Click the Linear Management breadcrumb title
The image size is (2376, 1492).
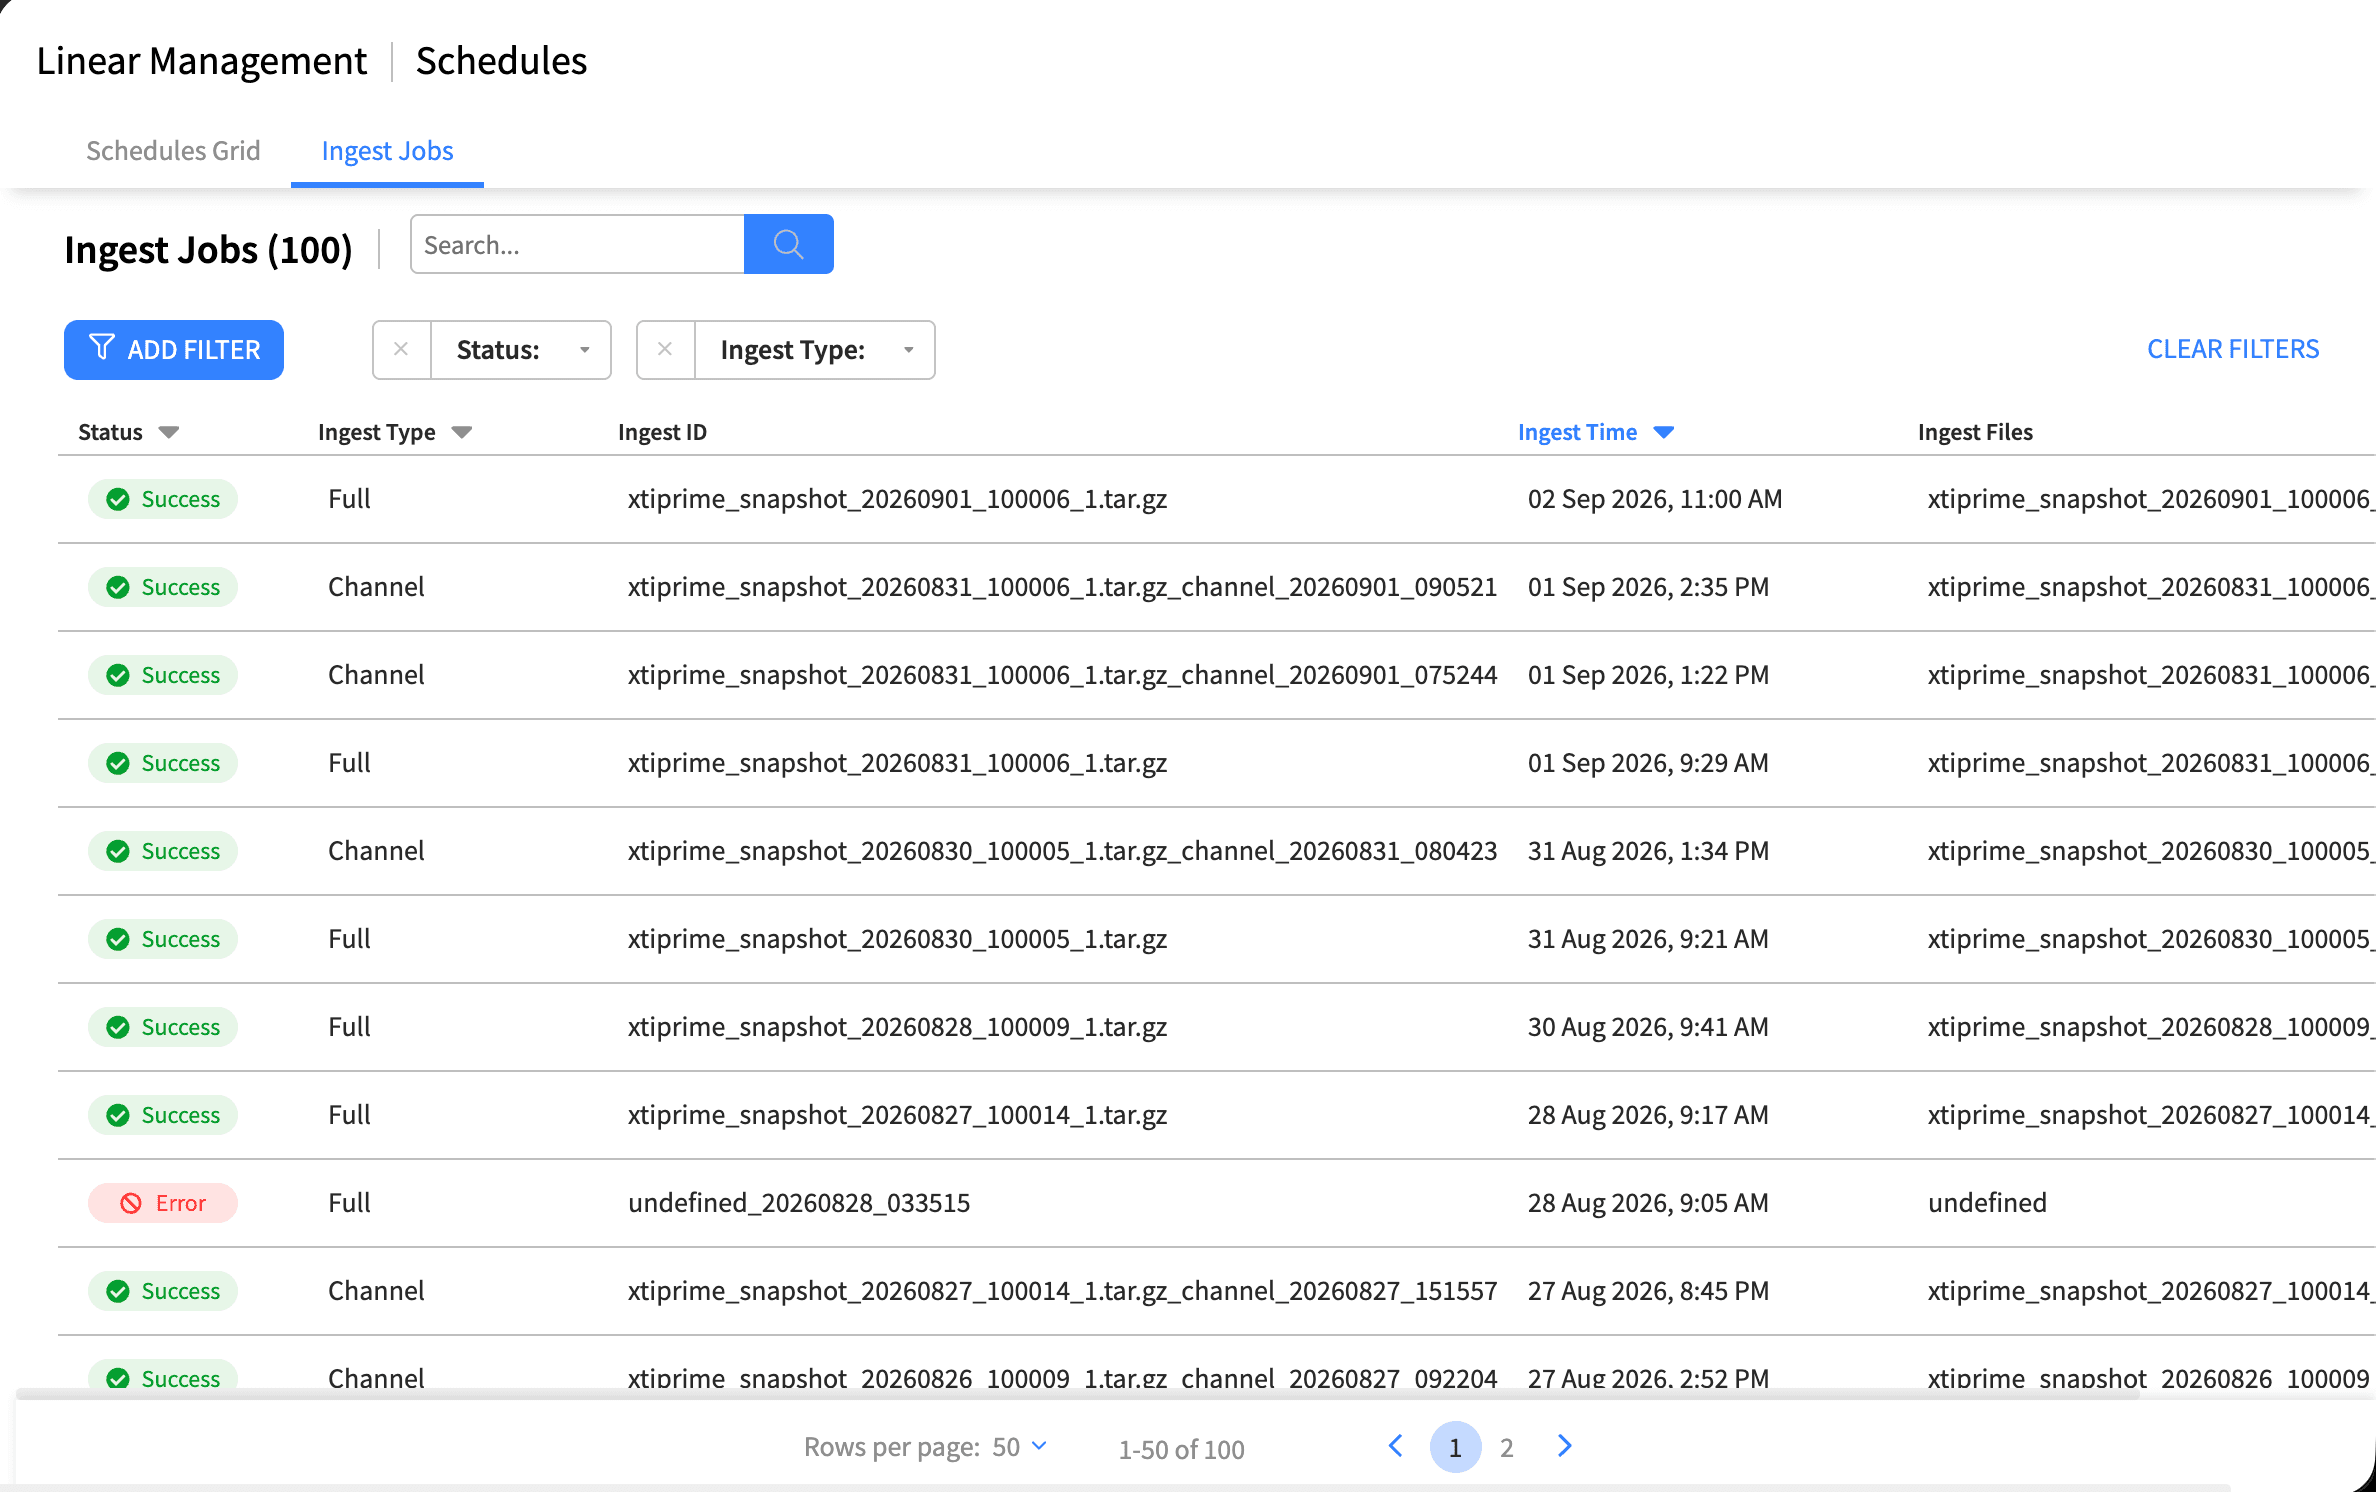coord(202,61)
